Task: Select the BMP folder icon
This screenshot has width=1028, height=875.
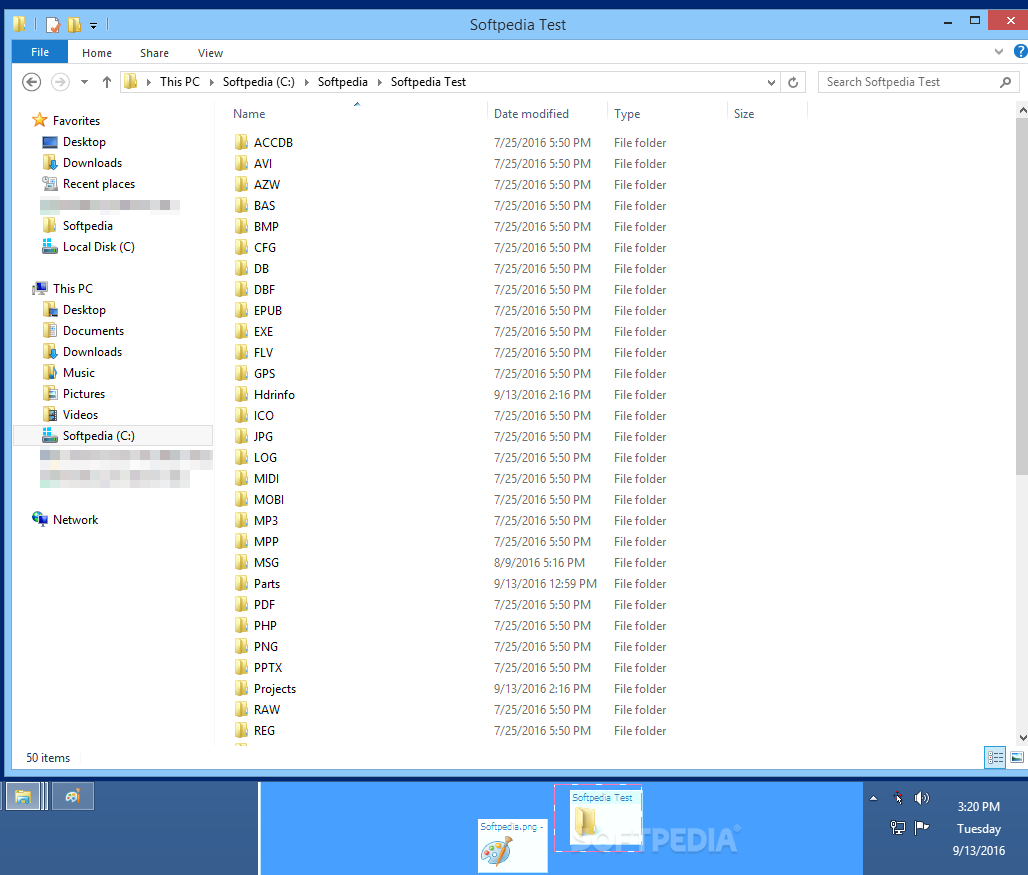Action: (x=242, y=226)
